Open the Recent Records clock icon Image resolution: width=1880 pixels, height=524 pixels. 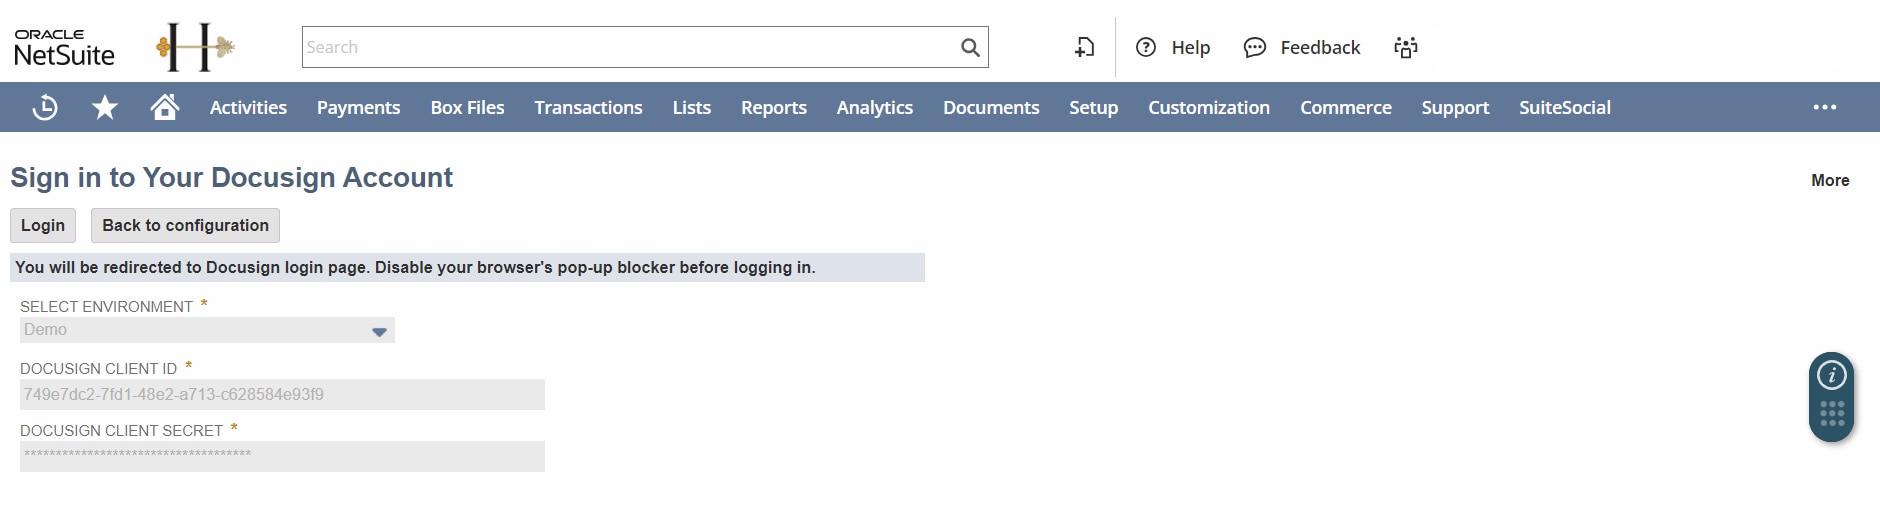click(45, 107)
